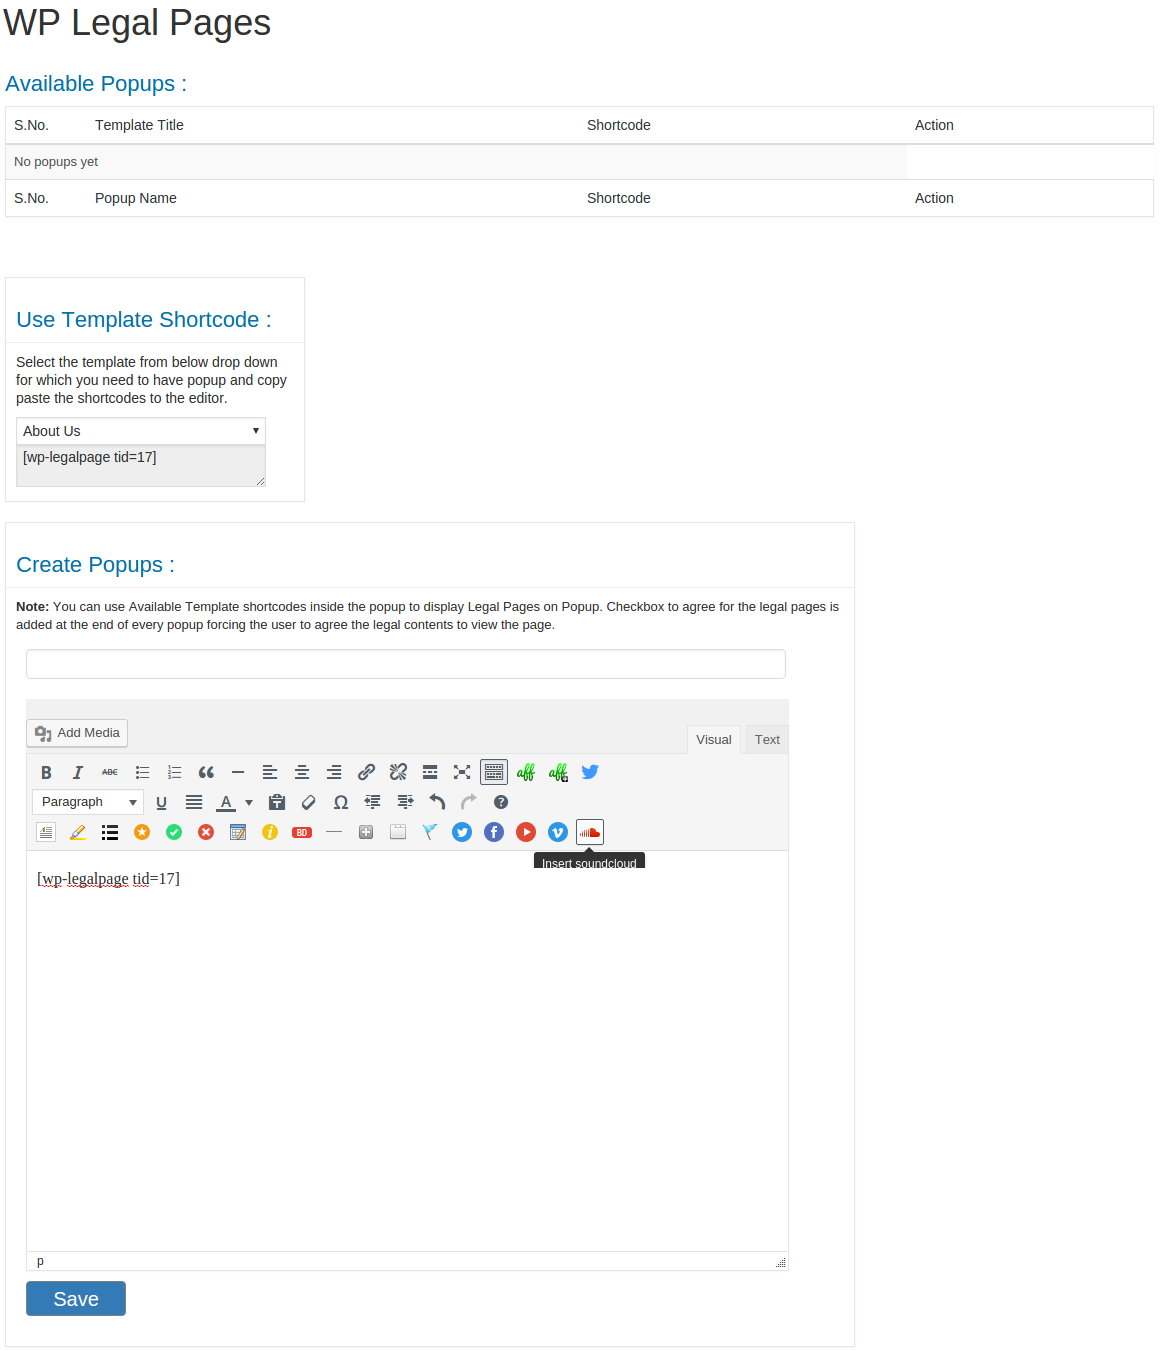Align text right

(334, 772)
